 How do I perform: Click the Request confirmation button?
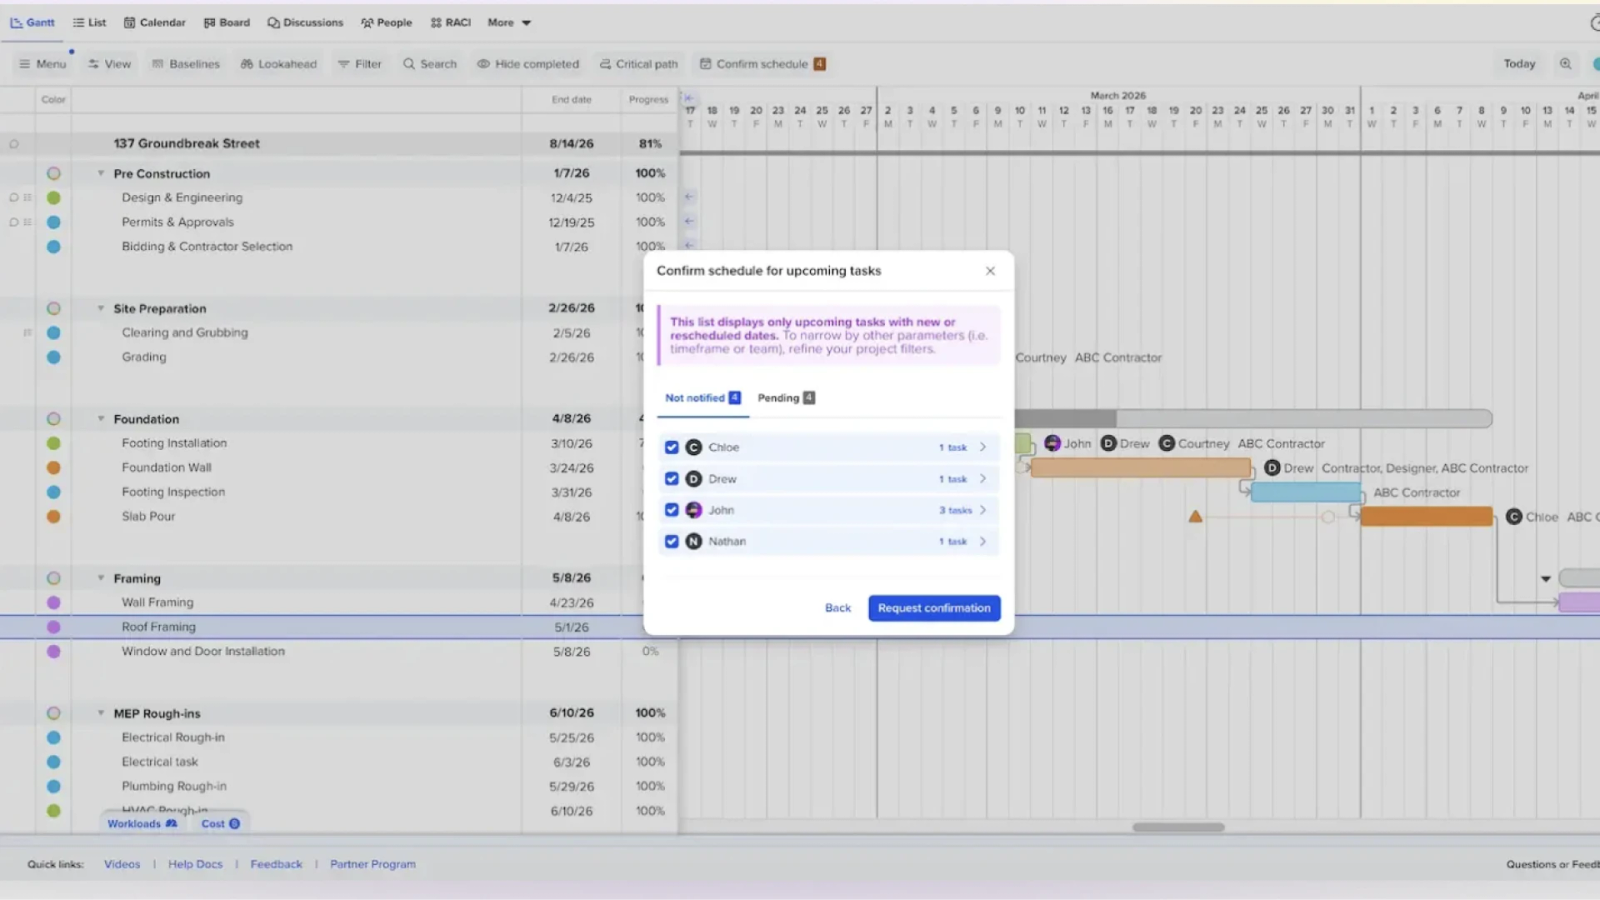934,608
